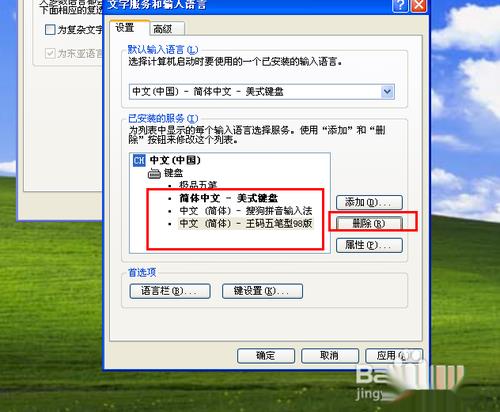The width and height of the screenshot is (500, 412).
Task: Close the 文字服务和输入语言 dialog
Action: pos(419,6)
